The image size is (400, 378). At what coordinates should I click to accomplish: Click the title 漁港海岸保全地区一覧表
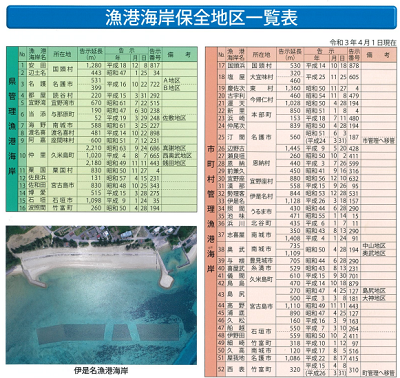click(x=201, y=17)
